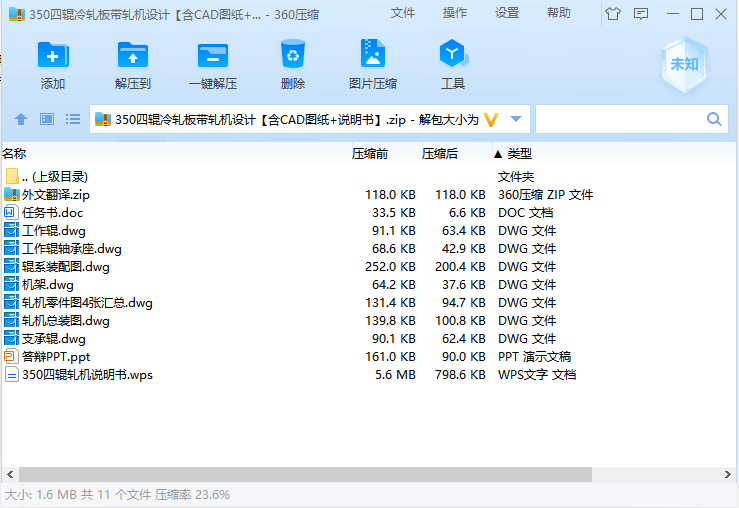Click the 360压缩 app logo in title bar
739x508 pixels.
(x=17, y=14)
